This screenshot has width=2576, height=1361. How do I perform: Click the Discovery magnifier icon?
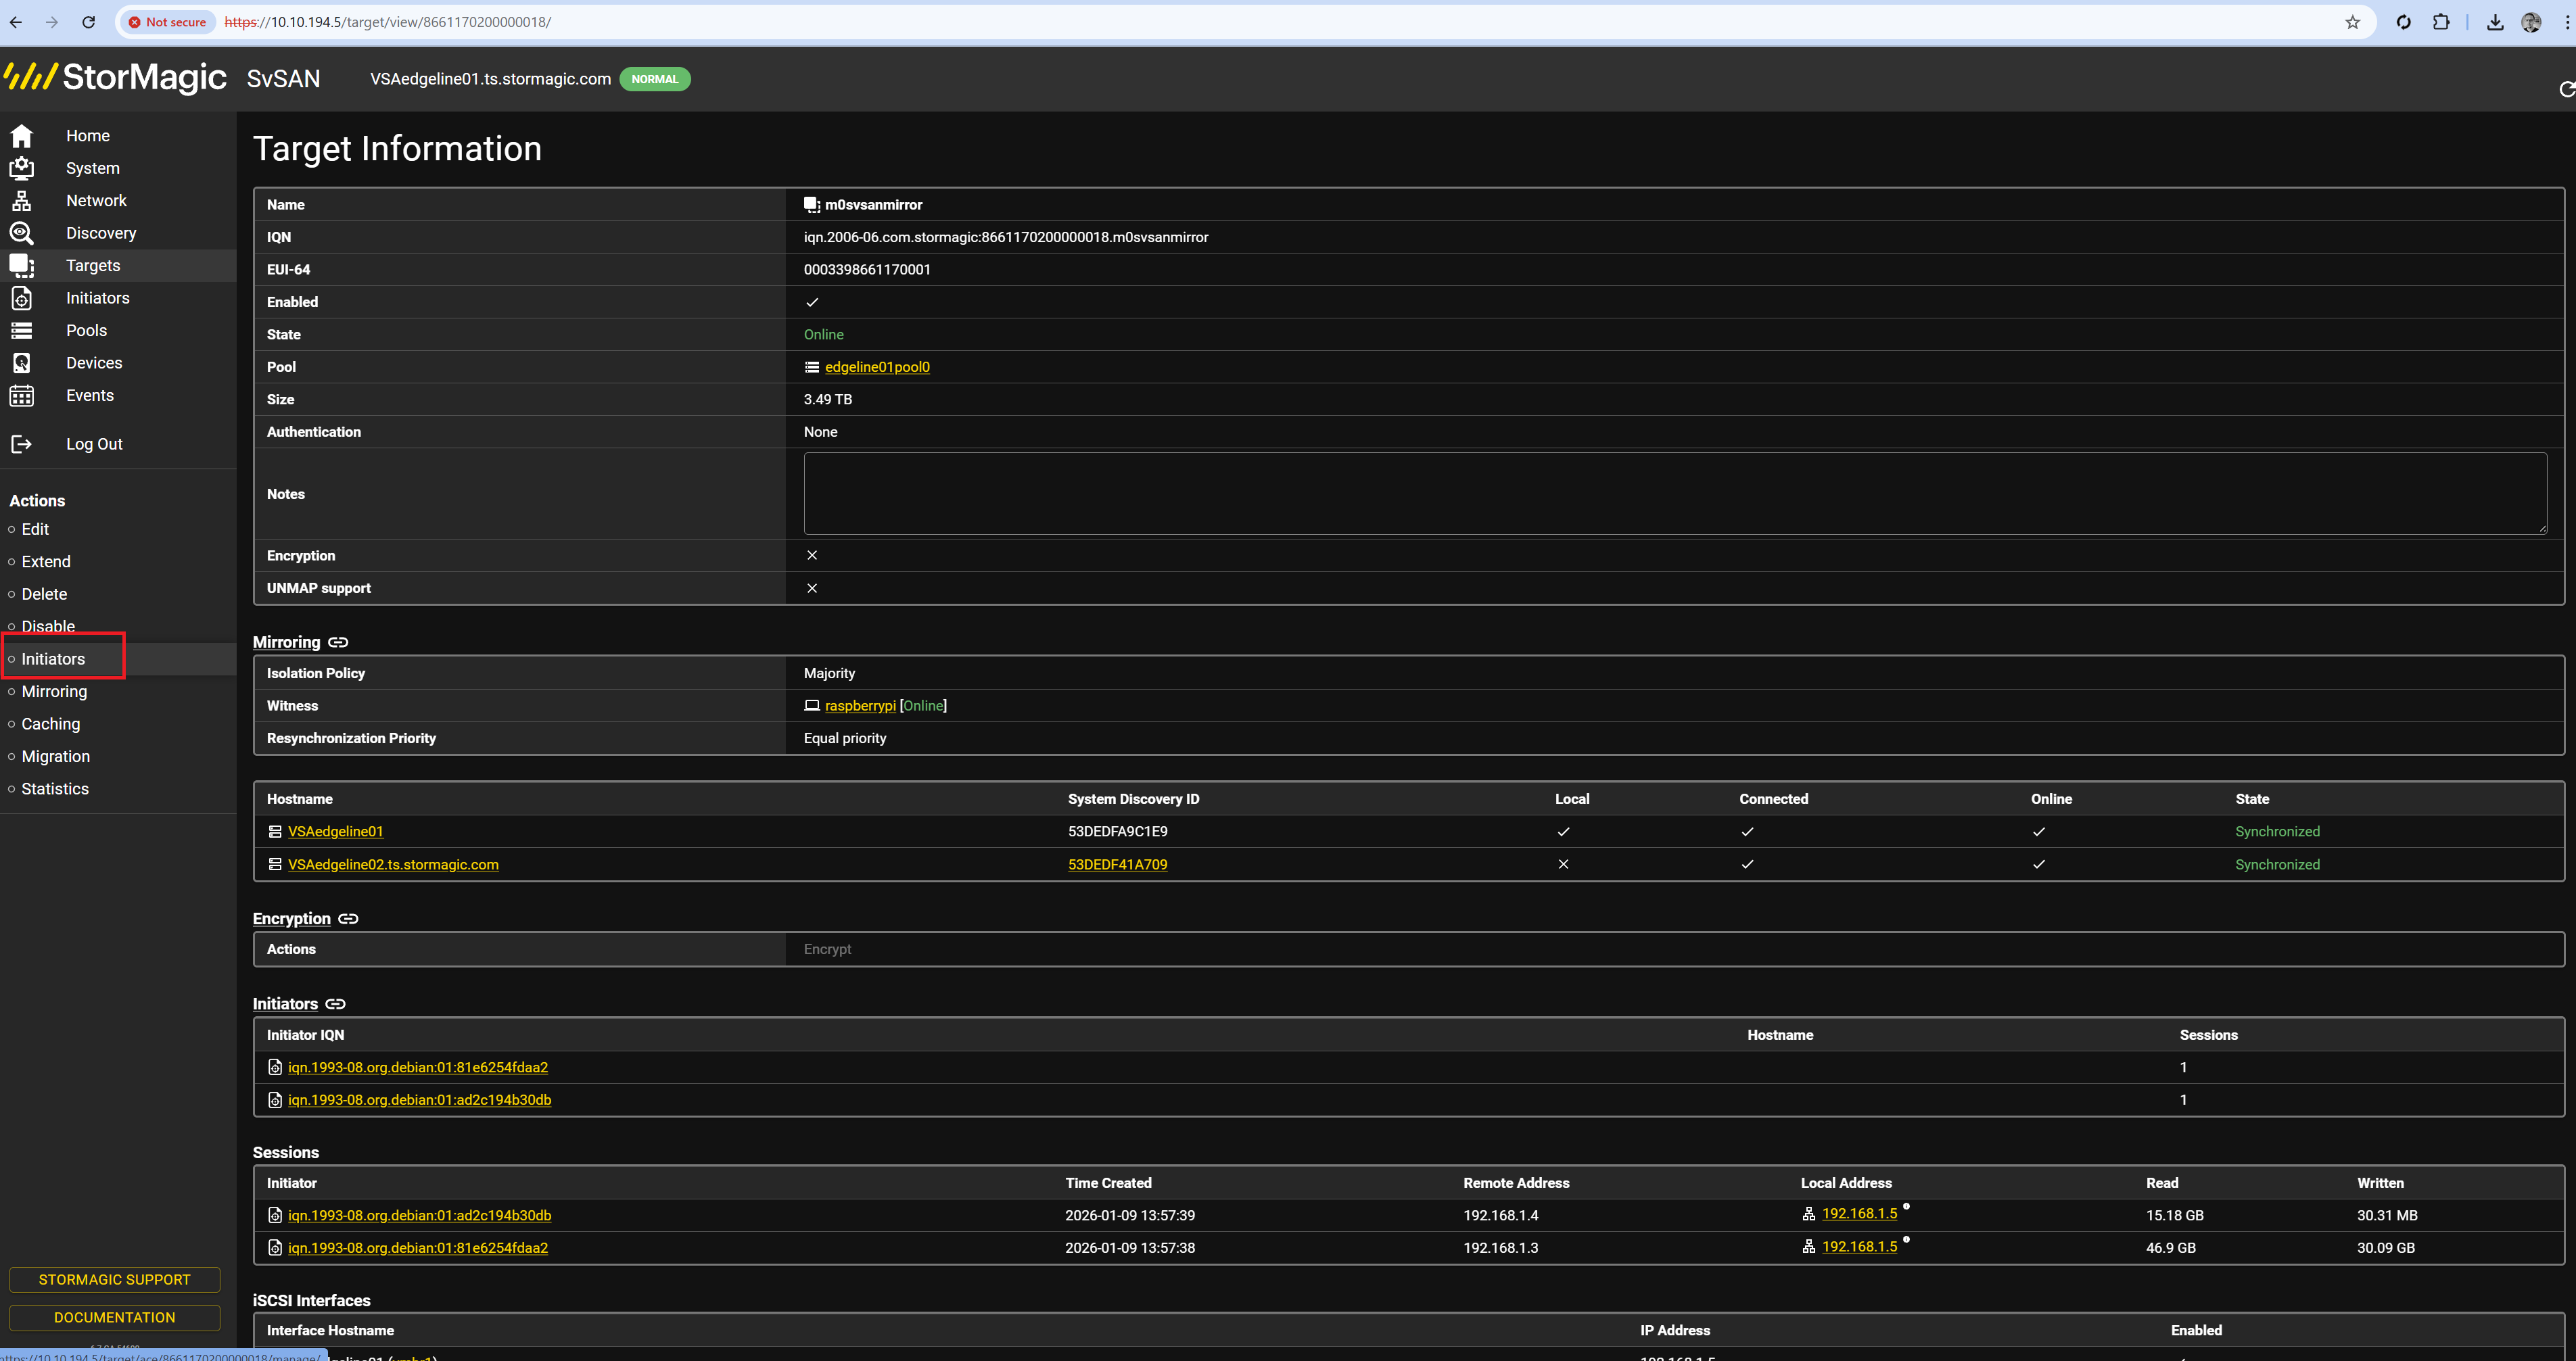(21, 233)
